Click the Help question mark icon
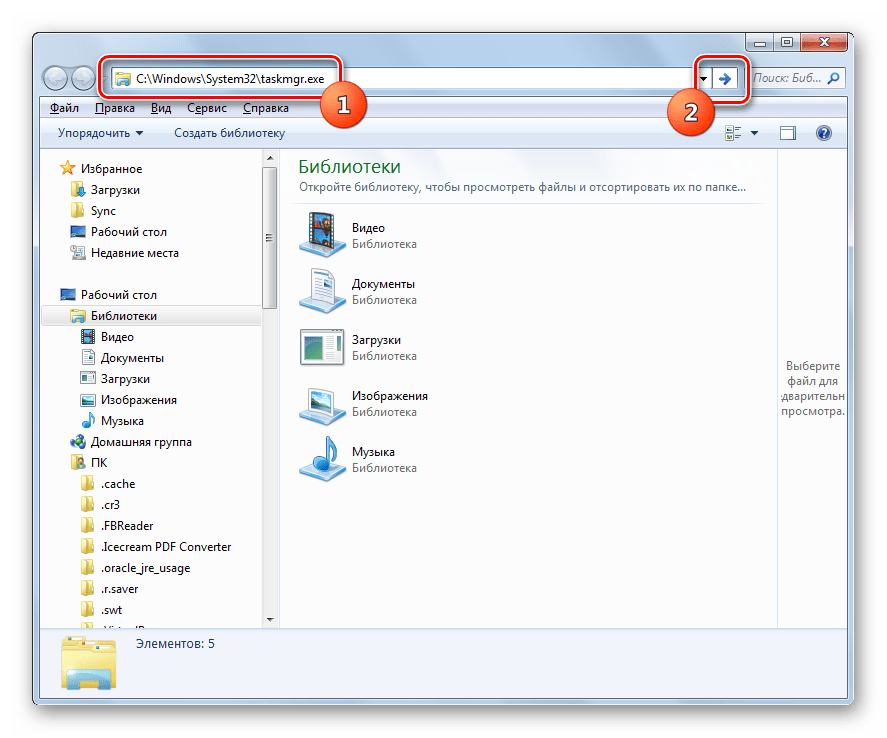Viewport: 887px width, 738px height. pyautogui.click(x=824, y=133)
